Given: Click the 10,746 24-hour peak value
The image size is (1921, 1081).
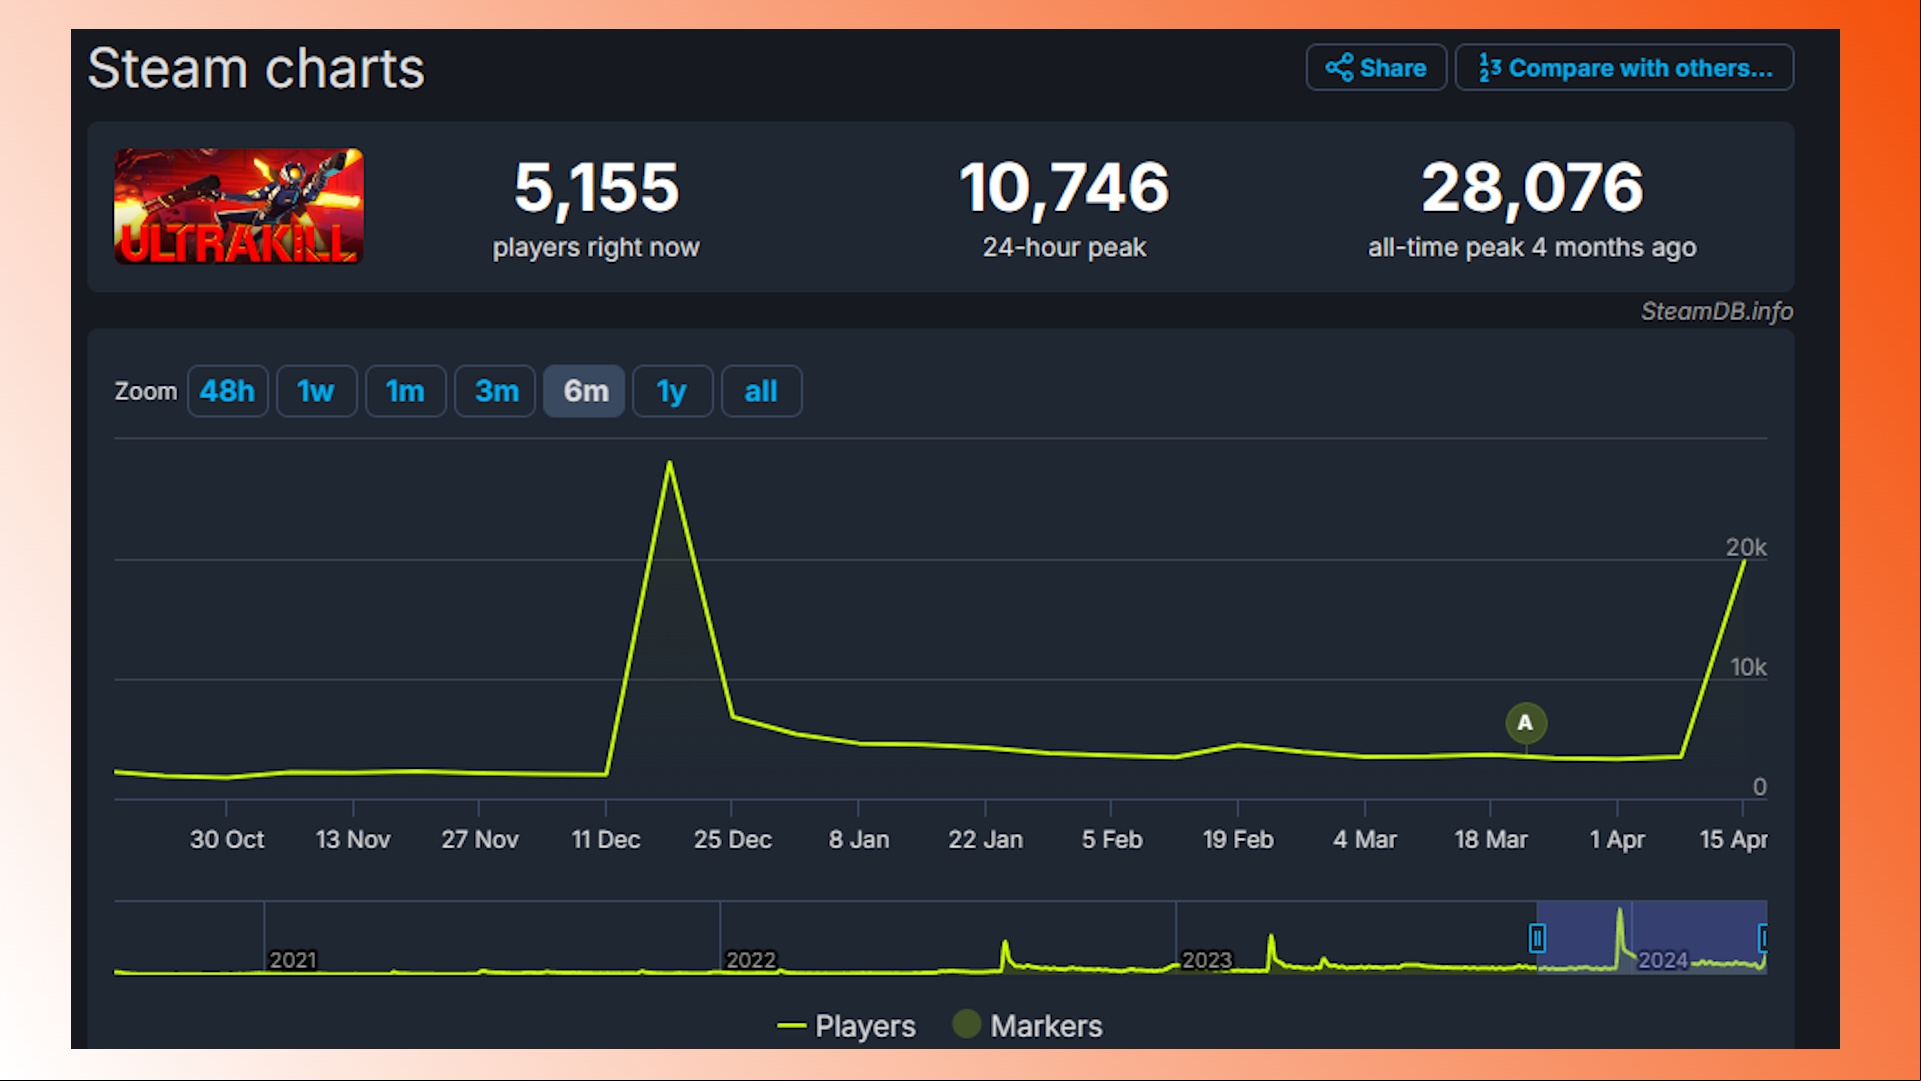Looking at the screenshot, I should click(1064, 188).
